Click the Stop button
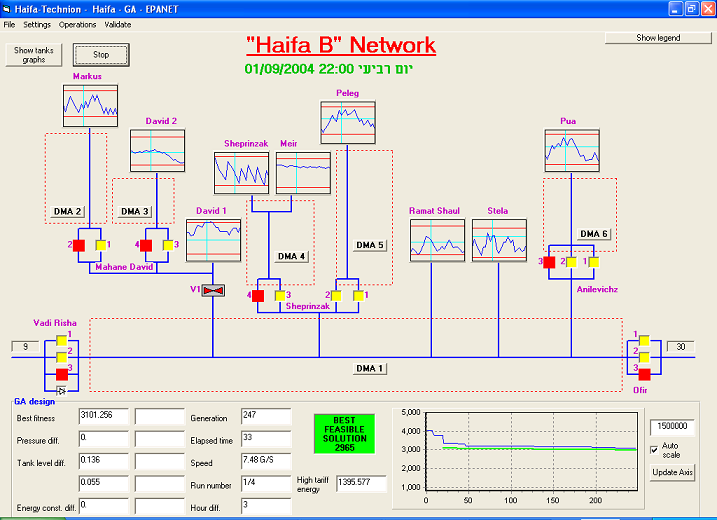This screenshot has width=717, height=520. pos(101,55)
